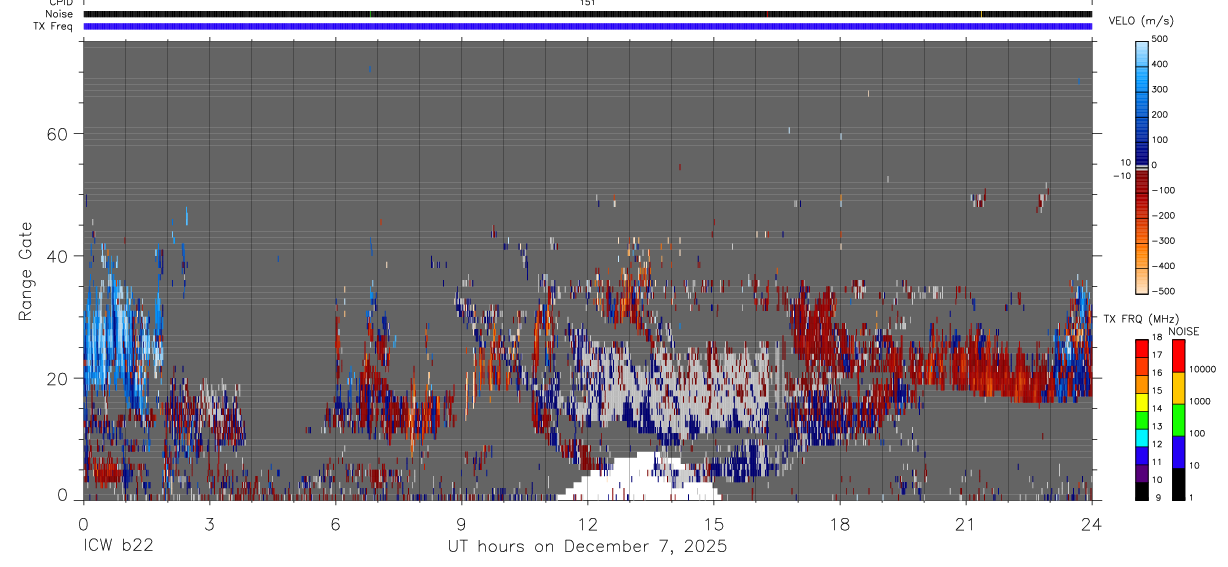Click x-axis tick label '12'

tap(587, 525)
